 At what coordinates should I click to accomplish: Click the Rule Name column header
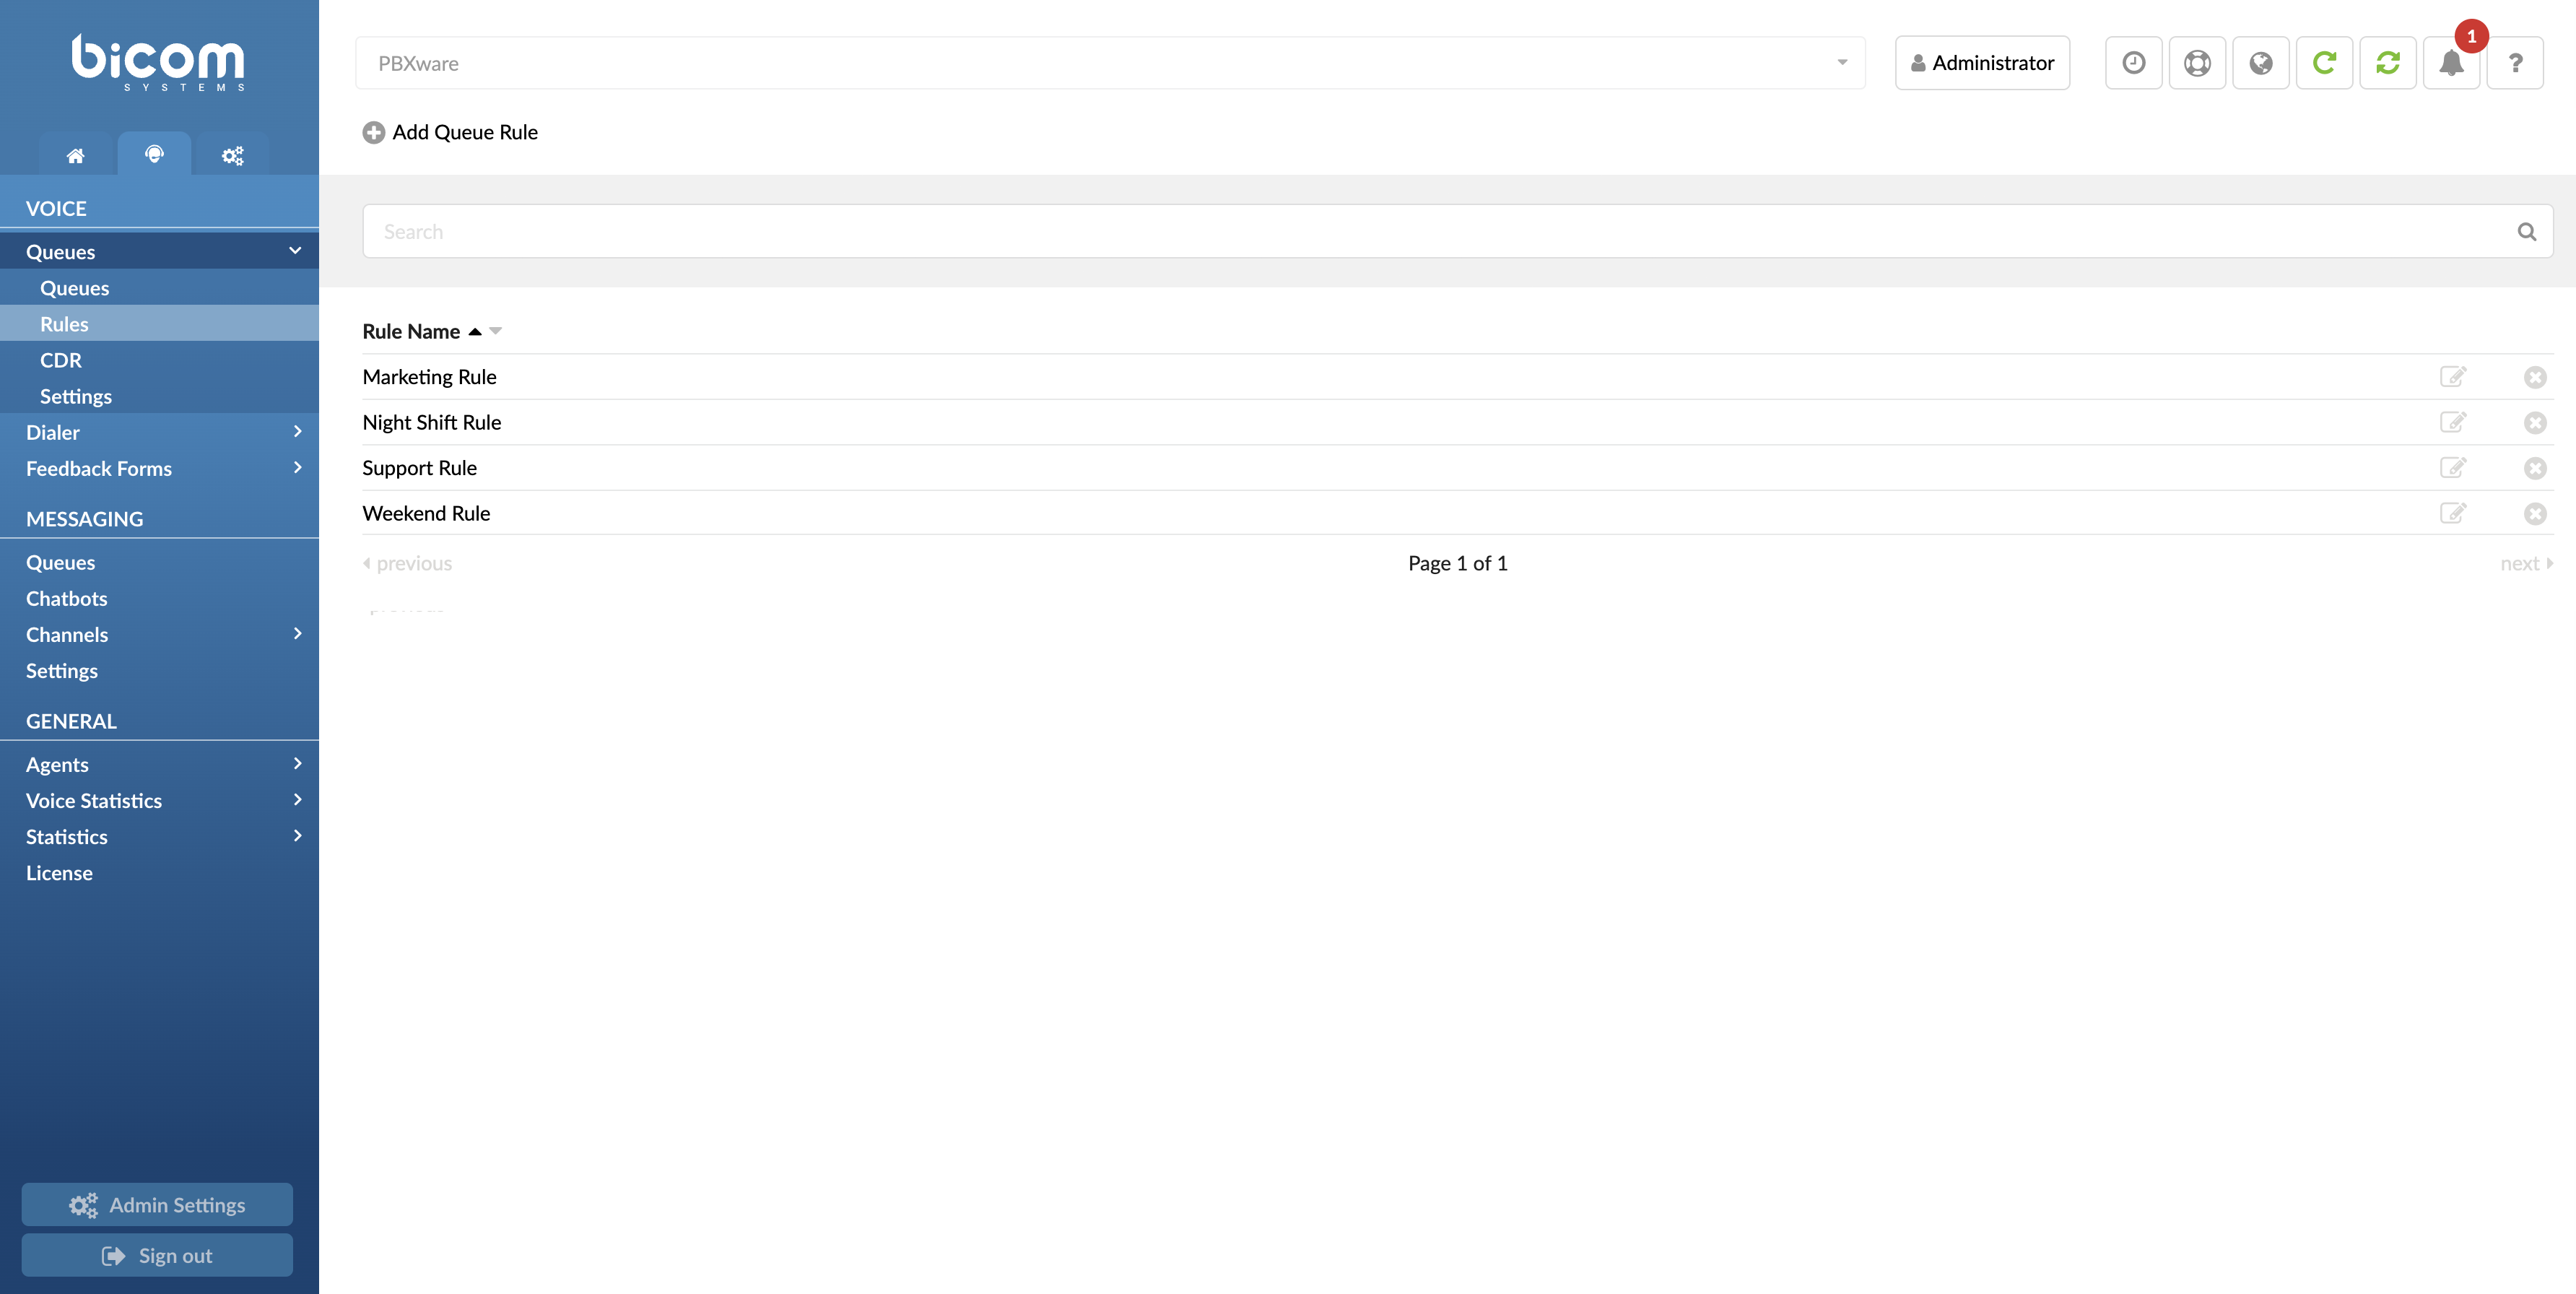pyautogui.click(x=411, y=331)
